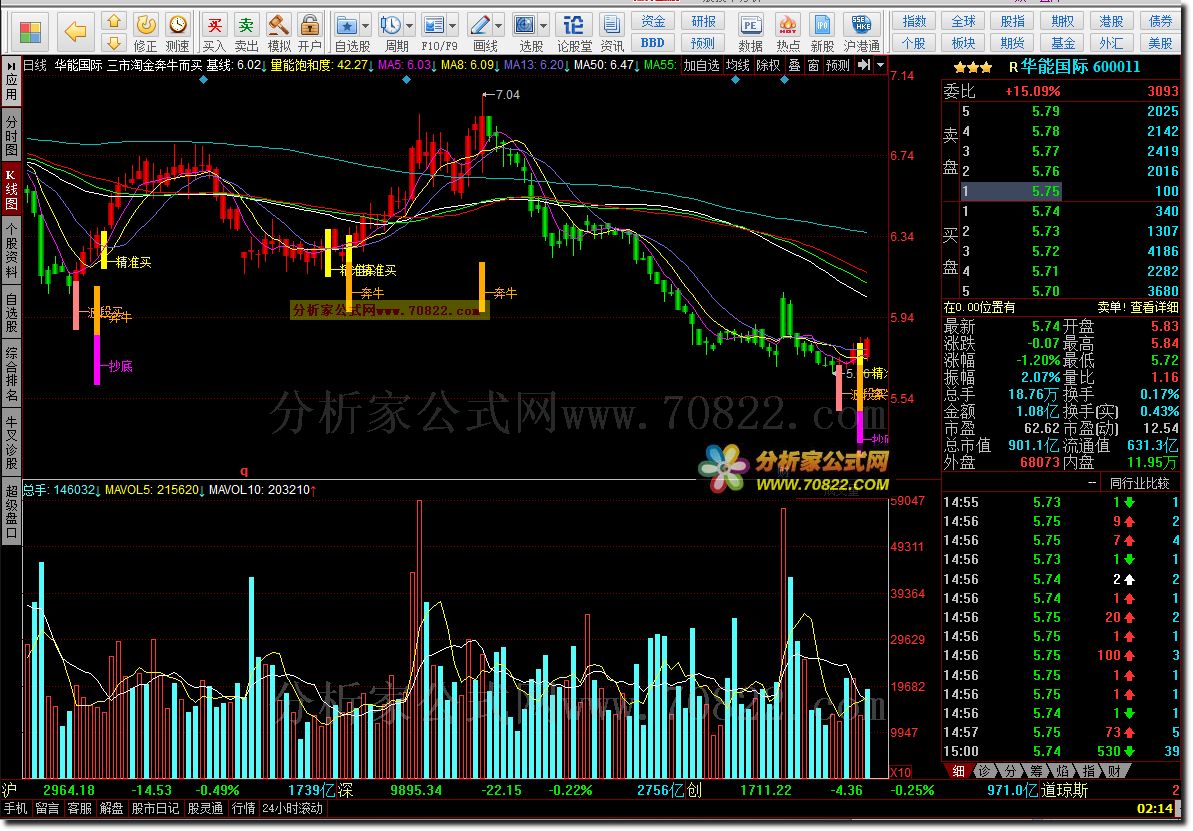1193x831 pixels.
Task: Open the F10/F9 info icon
Action: (x=434, y=26)
